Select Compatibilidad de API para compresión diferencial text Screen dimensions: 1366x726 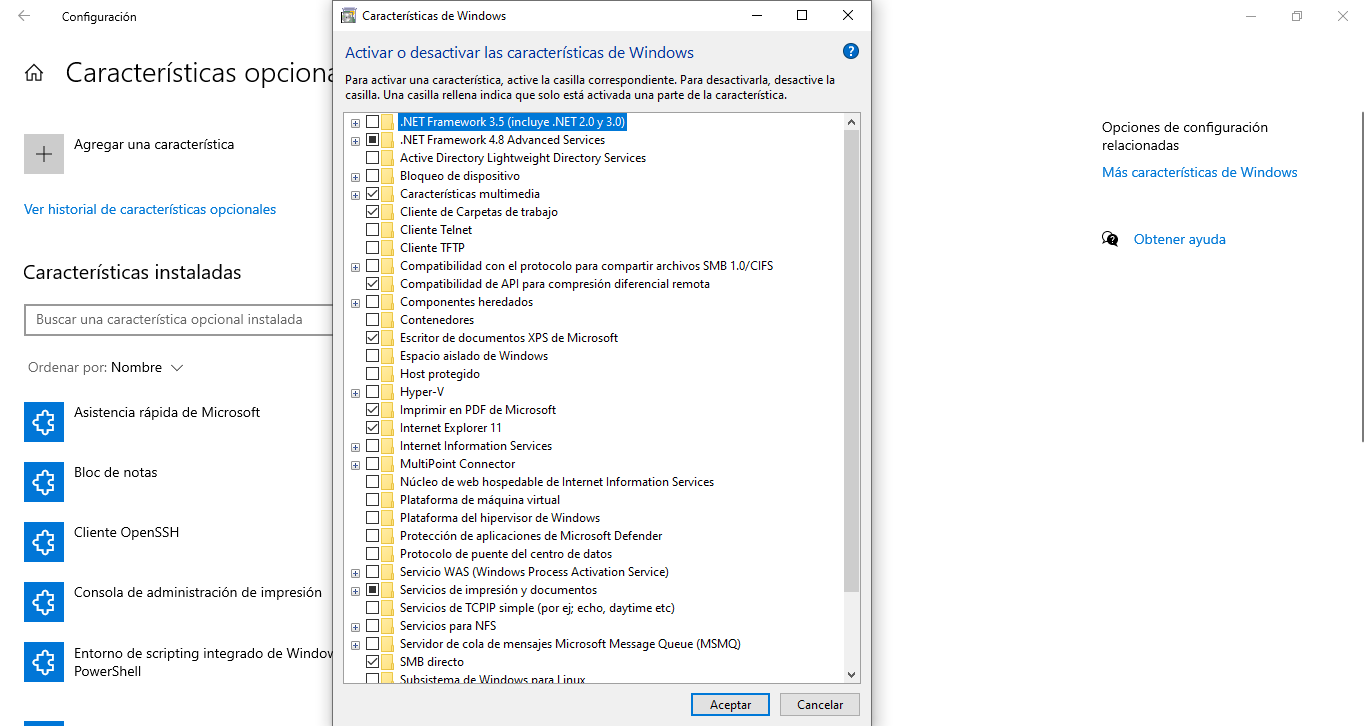(x=555, y=284)
